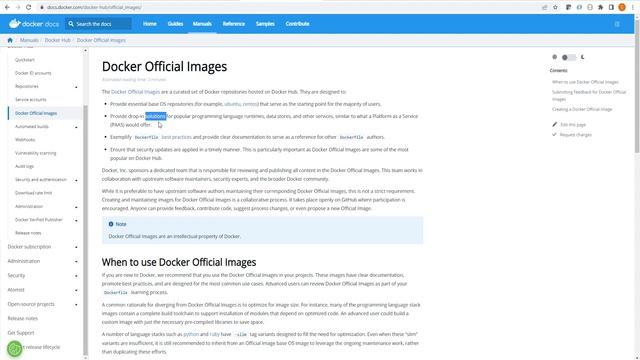Expand the top-level Administration section arrow
The image size is (640, 360).
[x=76, y=262]
